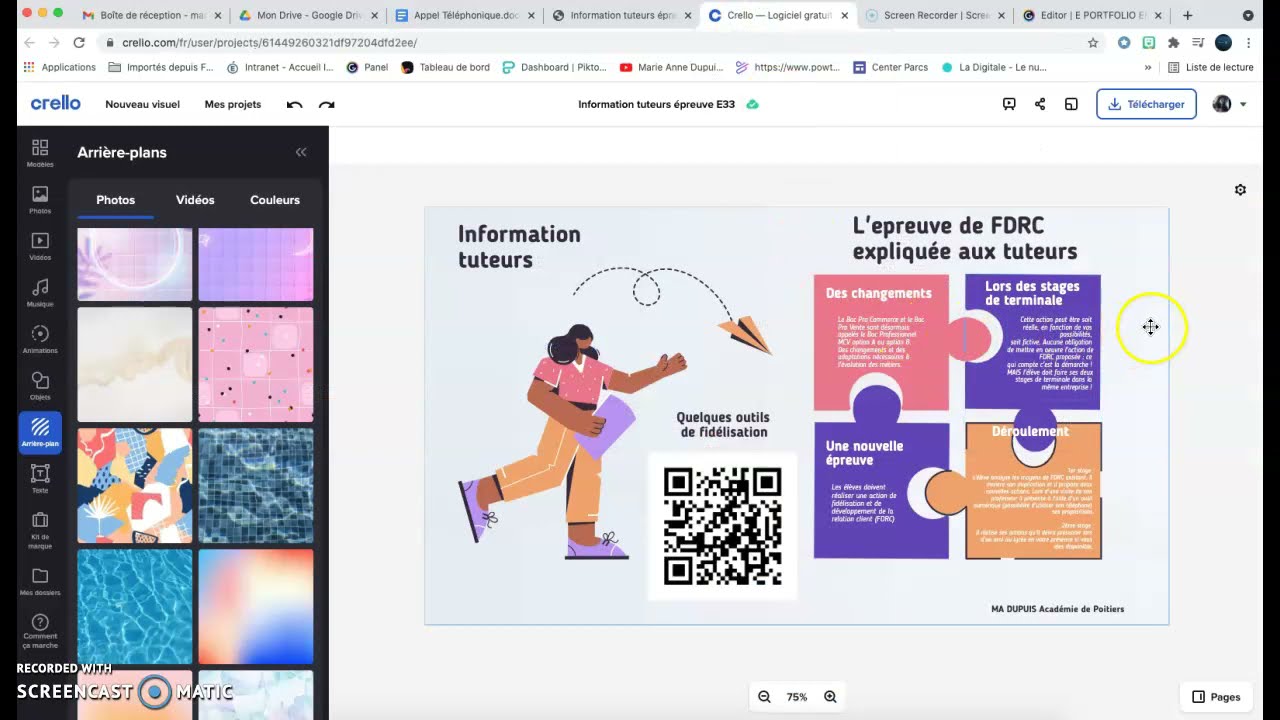Viewport: 1280px width, 720px height.
Task: Open a new Chrome tab
Action: pos(1187,15)
